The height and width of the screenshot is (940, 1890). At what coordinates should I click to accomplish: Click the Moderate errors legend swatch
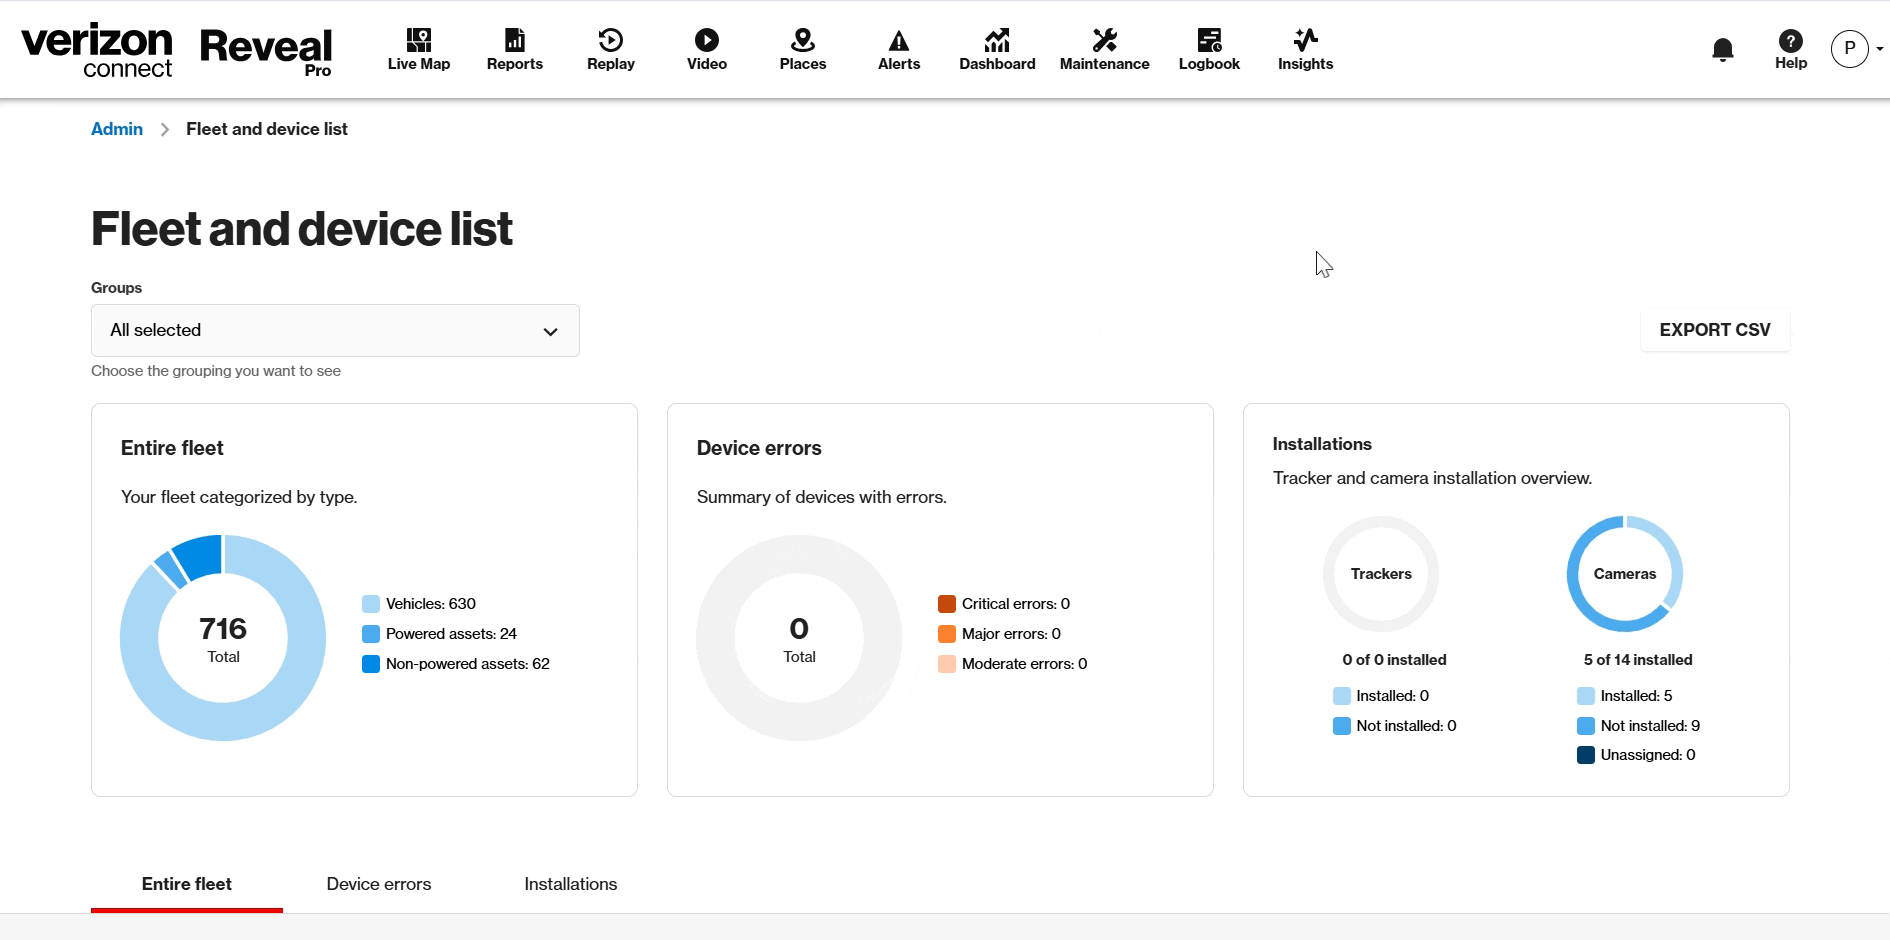click(947, 664)
